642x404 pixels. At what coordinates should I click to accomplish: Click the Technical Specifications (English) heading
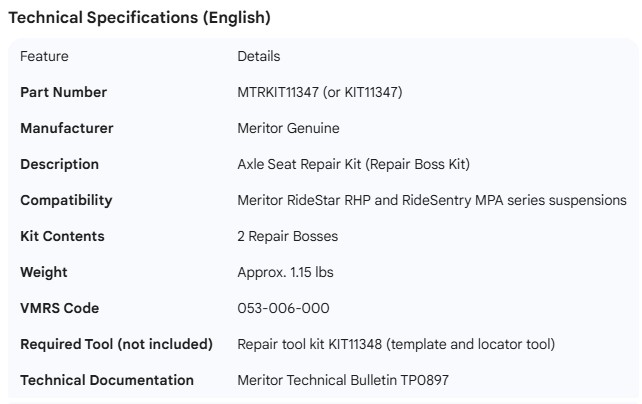coord(139,18)
